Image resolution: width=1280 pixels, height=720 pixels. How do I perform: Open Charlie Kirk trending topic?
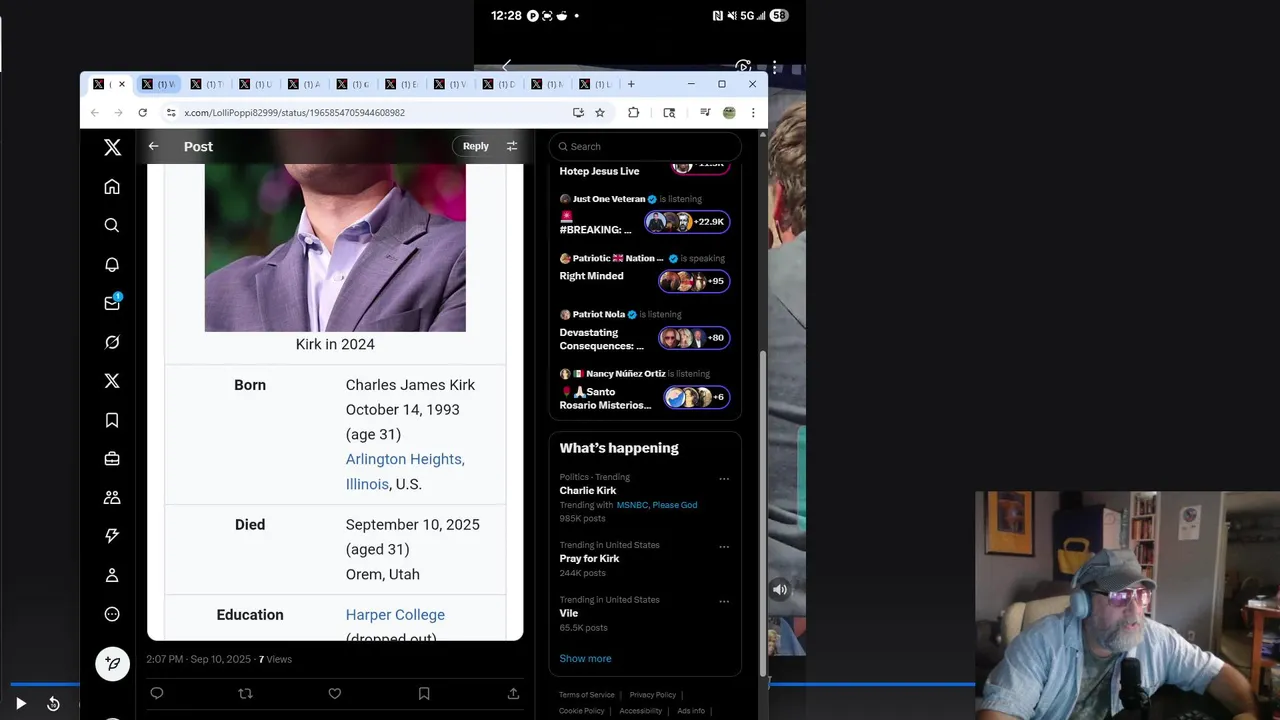coord(588,491)
